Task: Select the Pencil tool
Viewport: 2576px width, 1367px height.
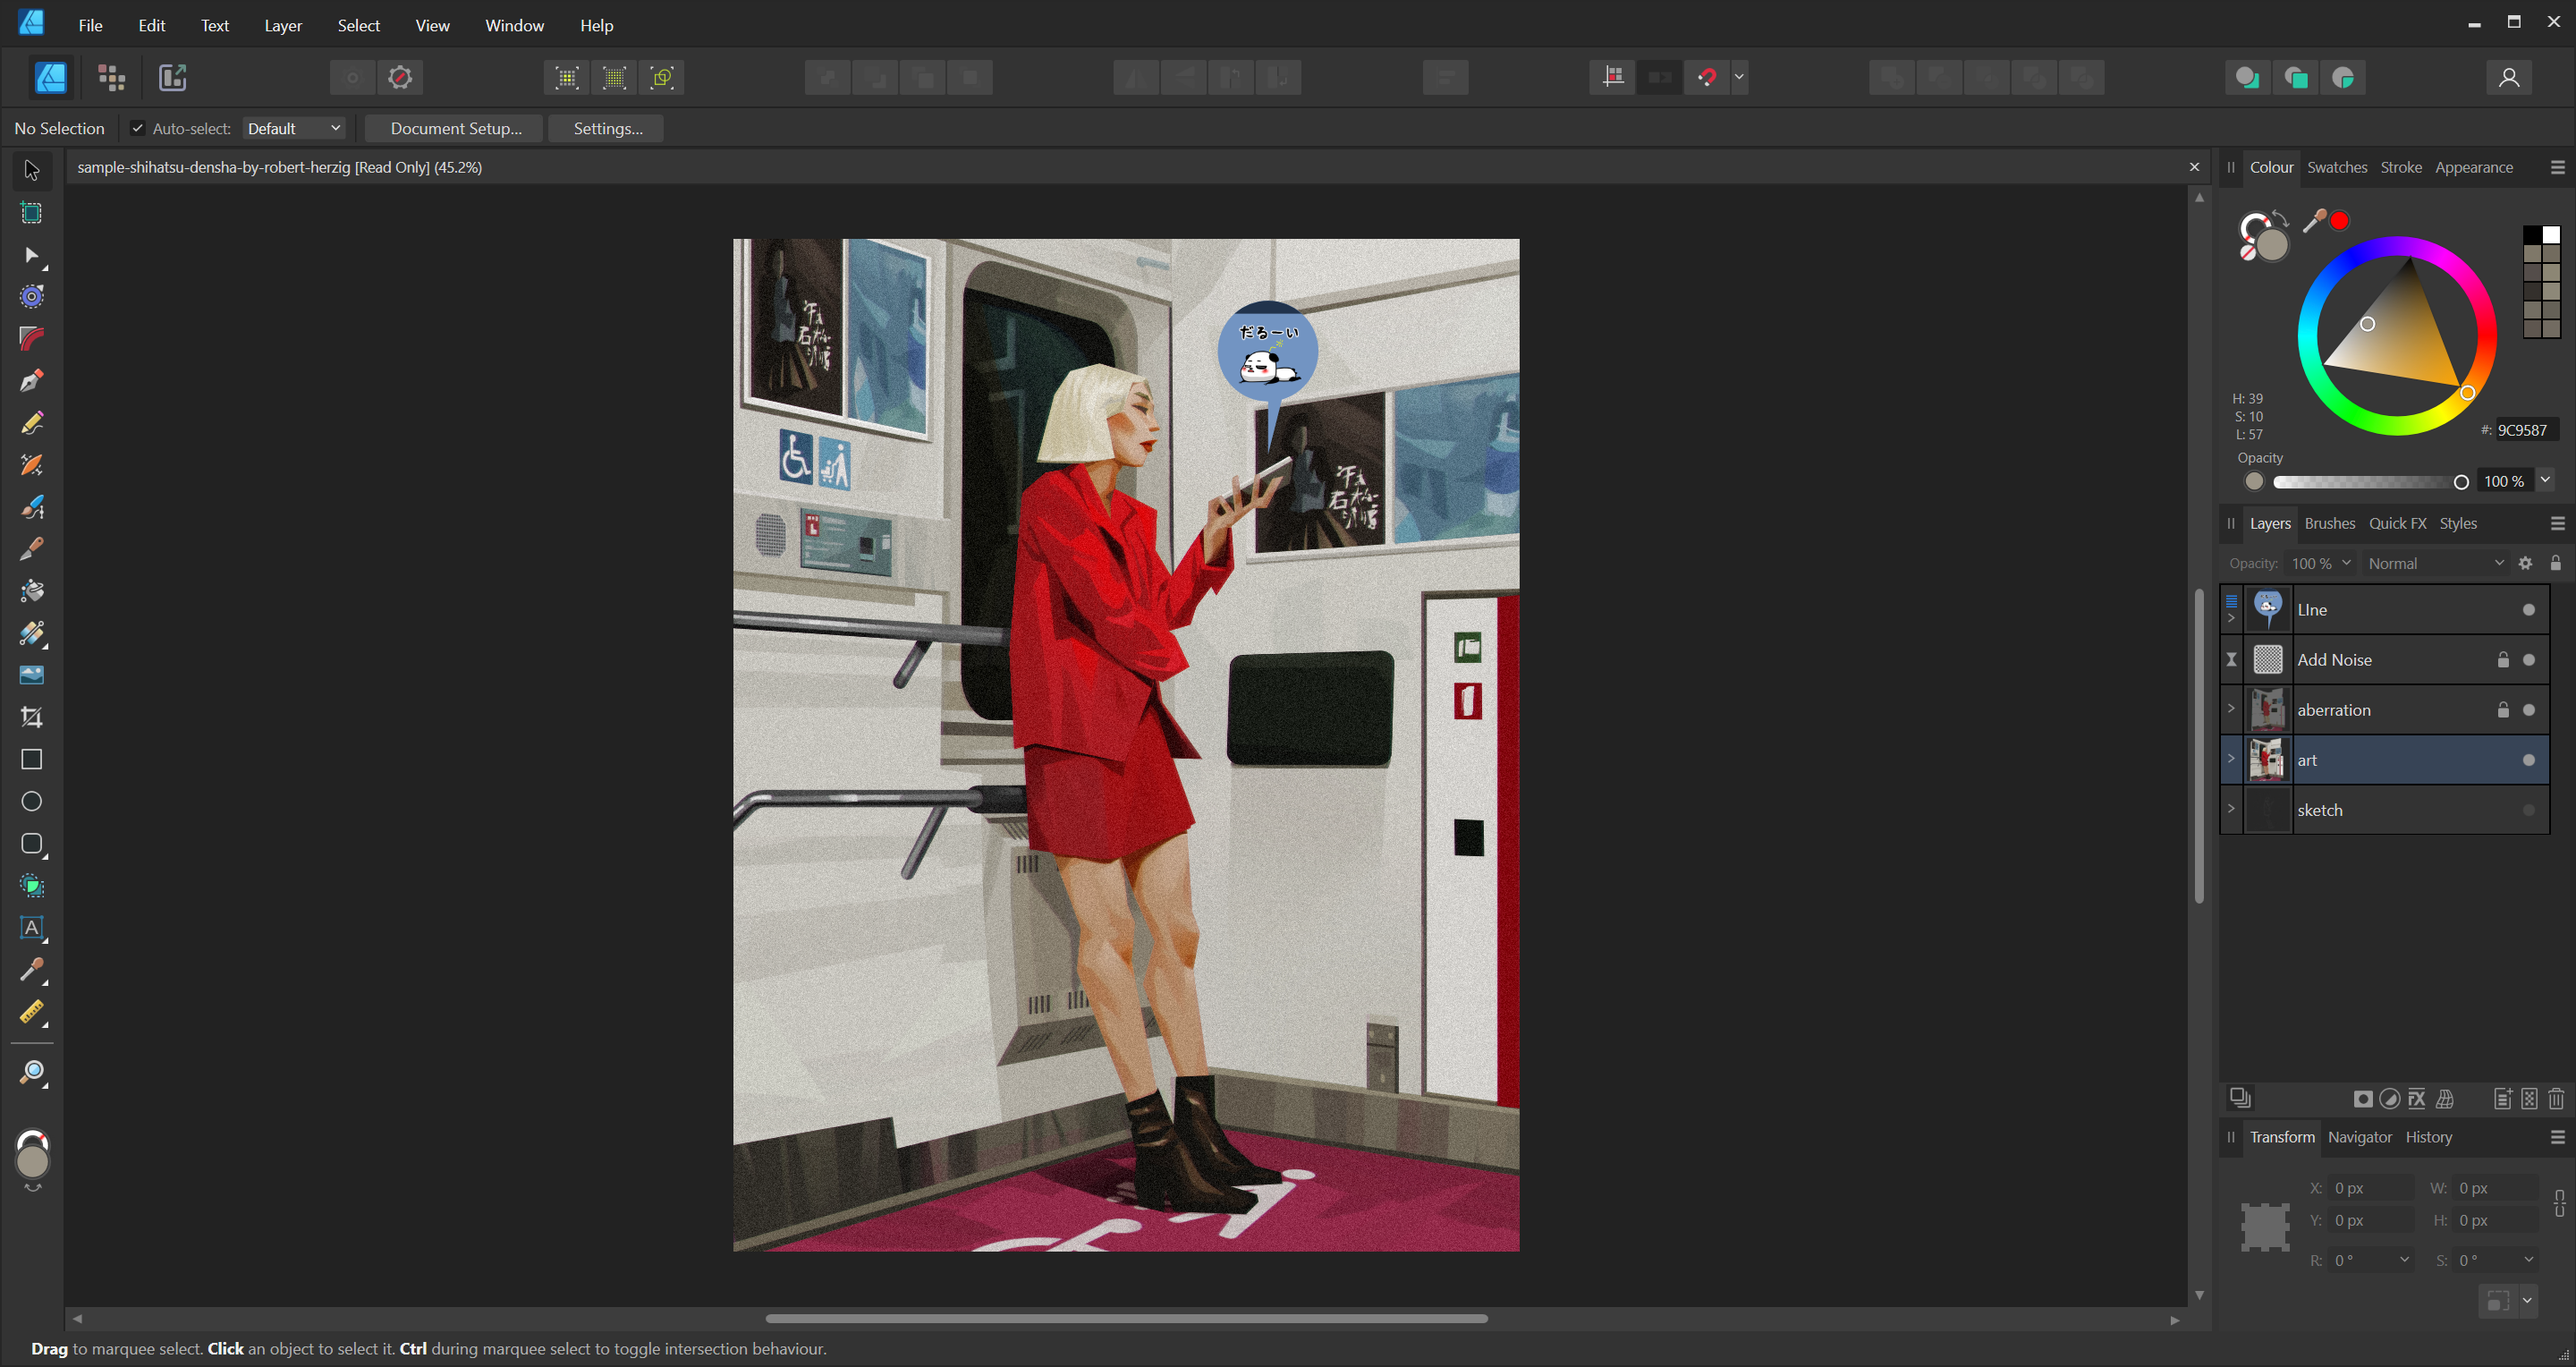Action: [x=31, y=423]
